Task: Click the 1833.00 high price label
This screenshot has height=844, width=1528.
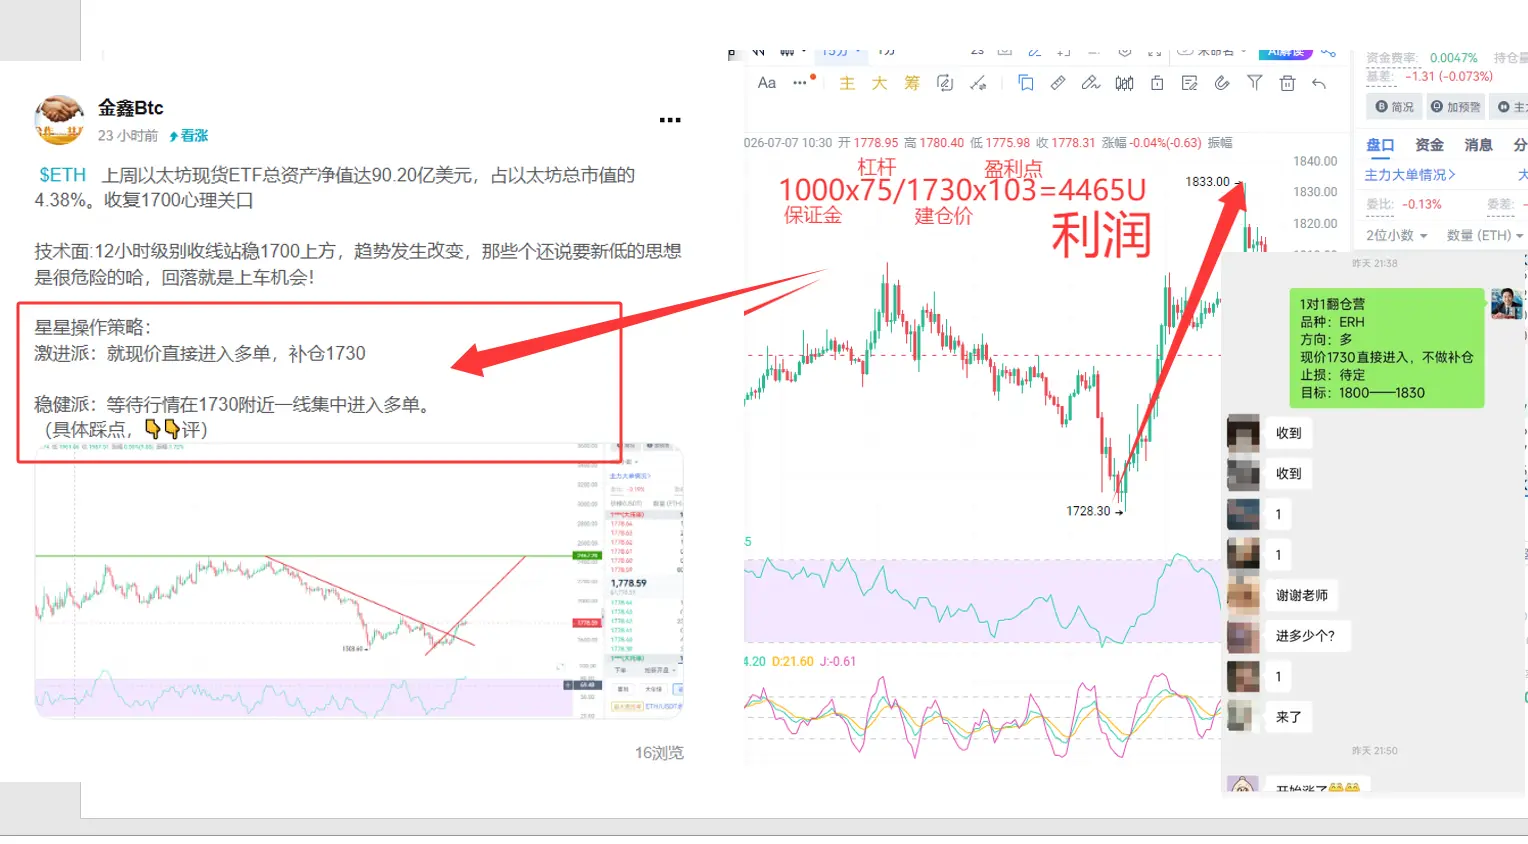Action: click(x=1207, y=182)
